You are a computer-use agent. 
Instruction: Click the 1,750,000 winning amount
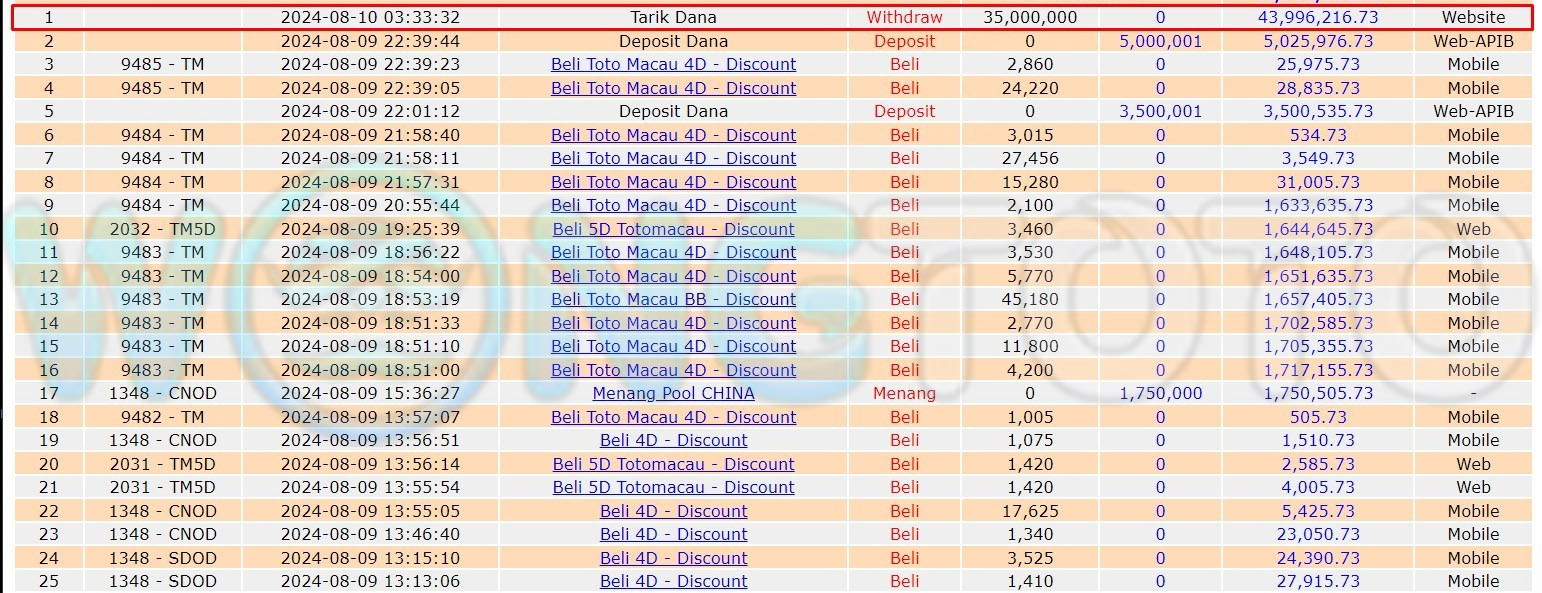pyautogui.click(x=1160, y=393)
